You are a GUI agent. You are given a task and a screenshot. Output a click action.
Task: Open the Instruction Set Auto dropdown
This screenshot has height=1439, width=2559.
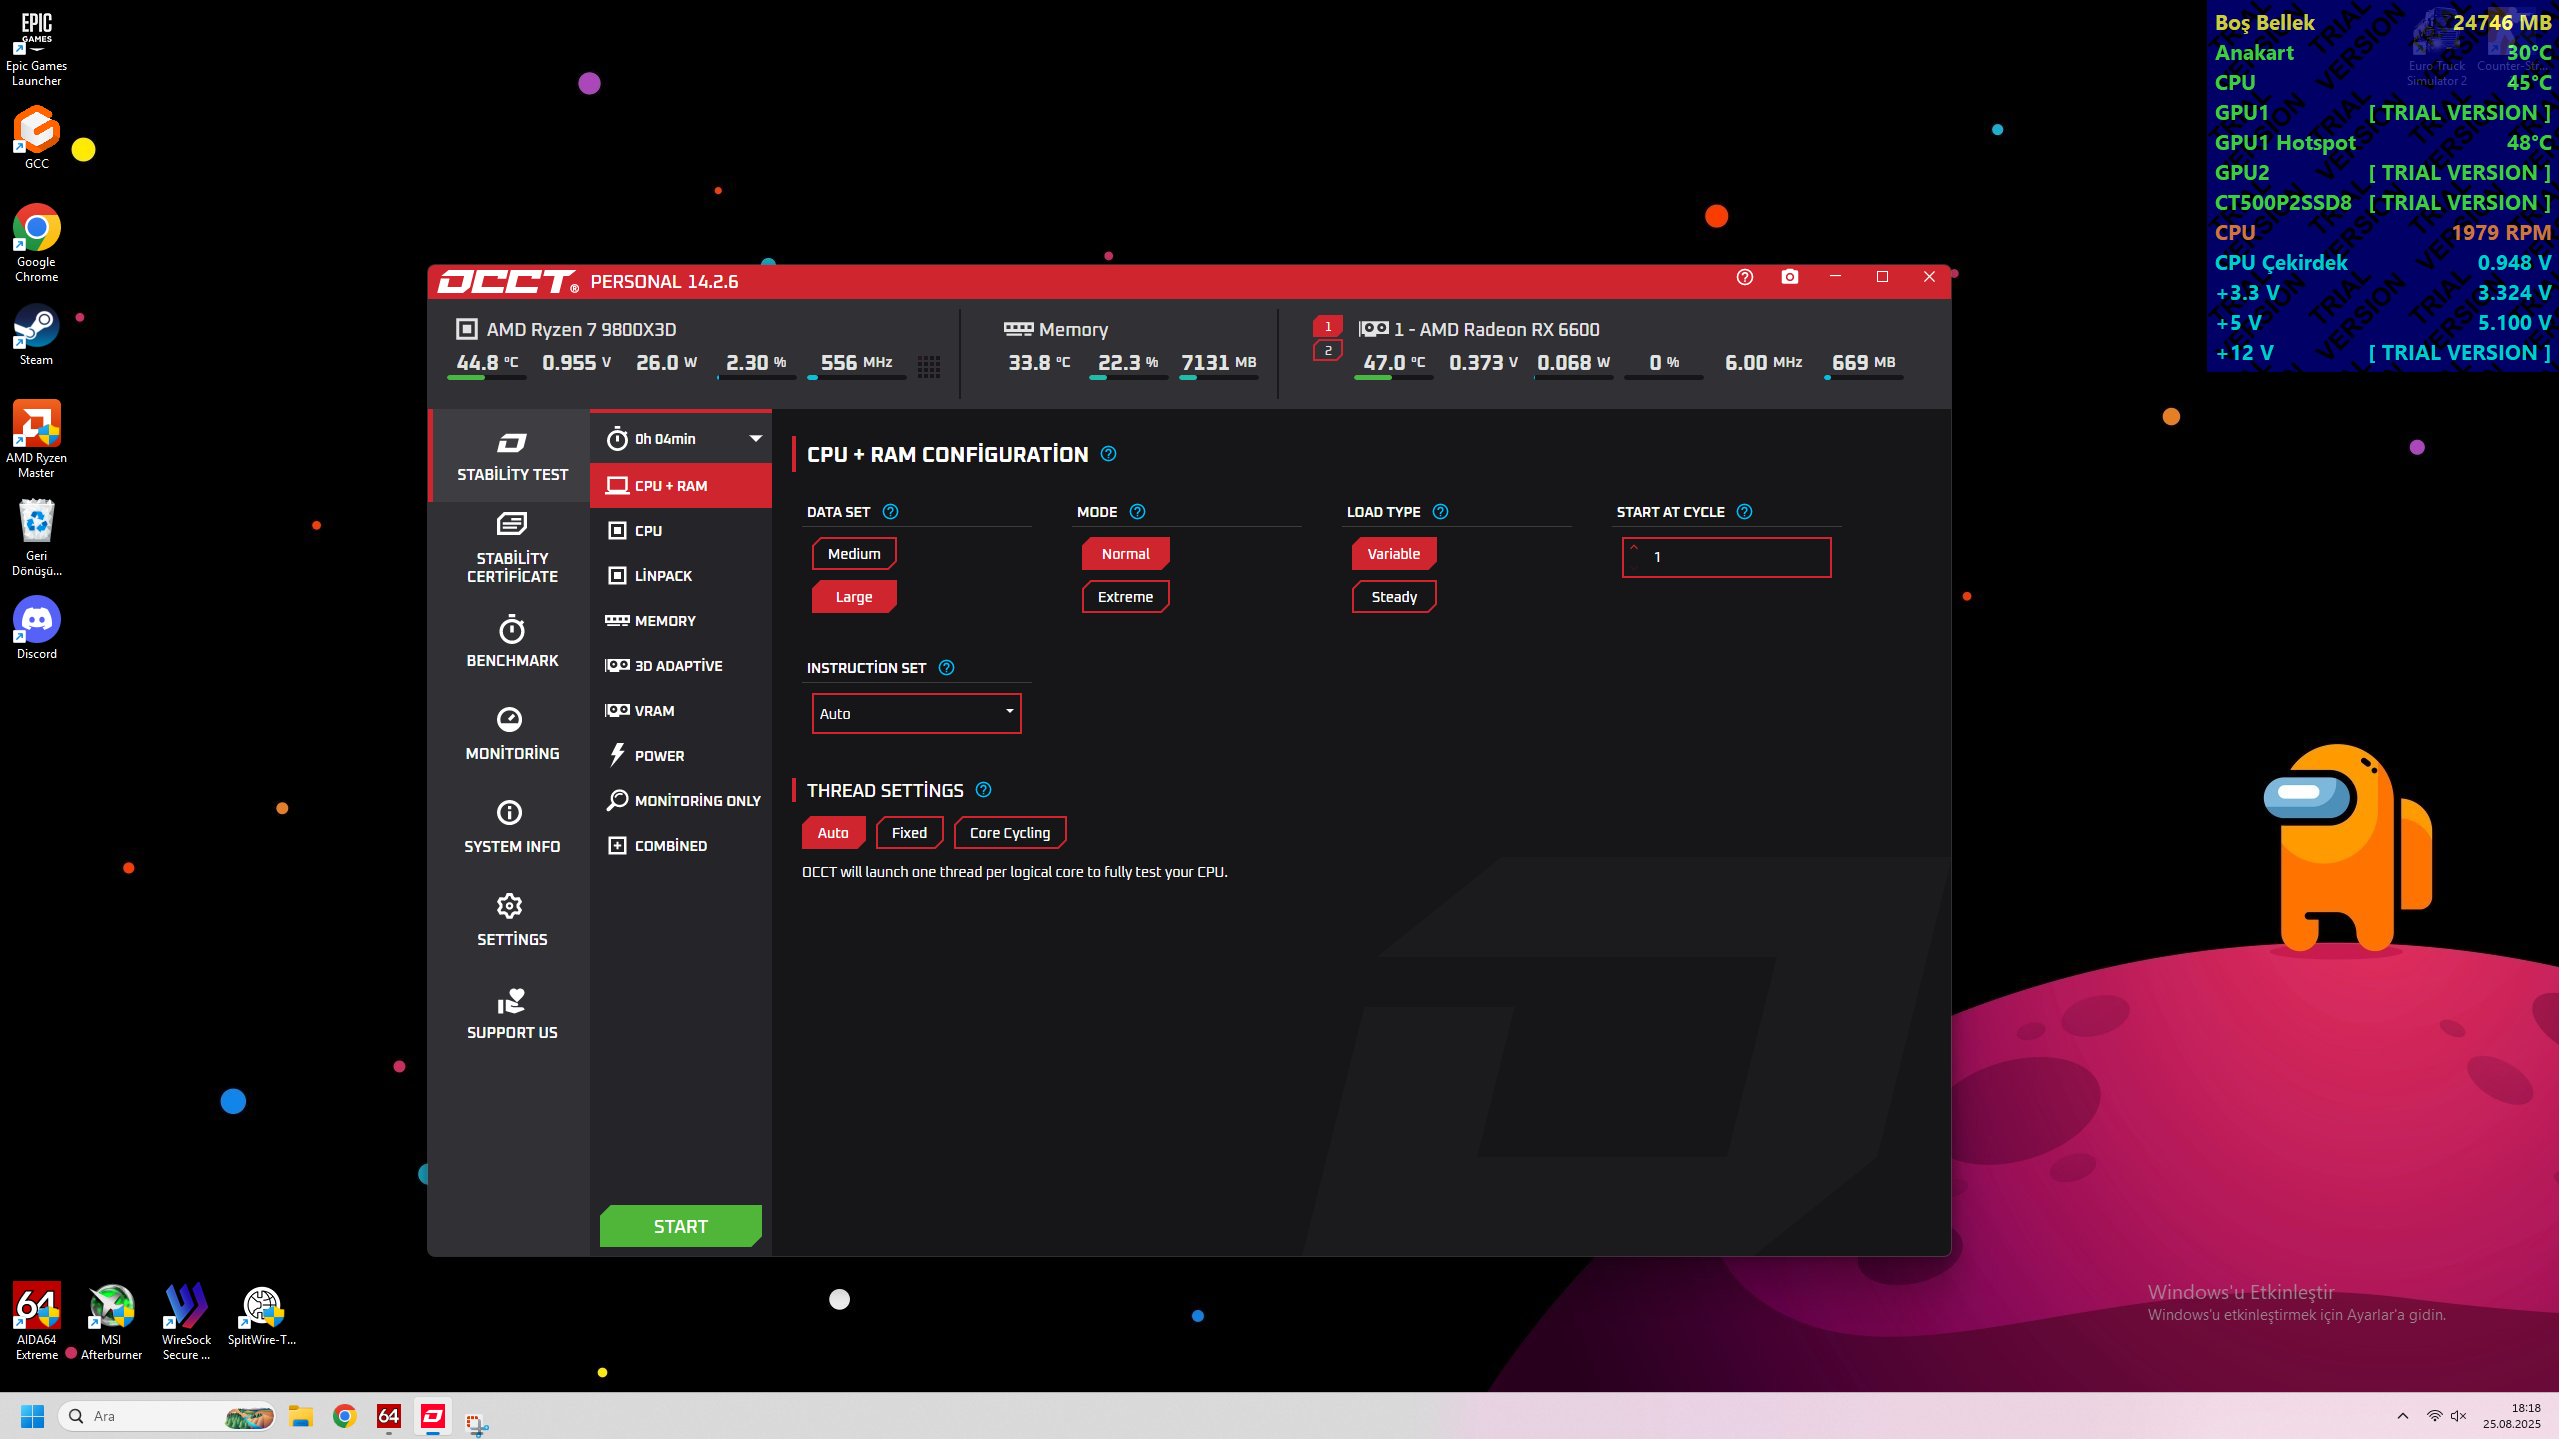pyautogui.click(x=916, y=714)
